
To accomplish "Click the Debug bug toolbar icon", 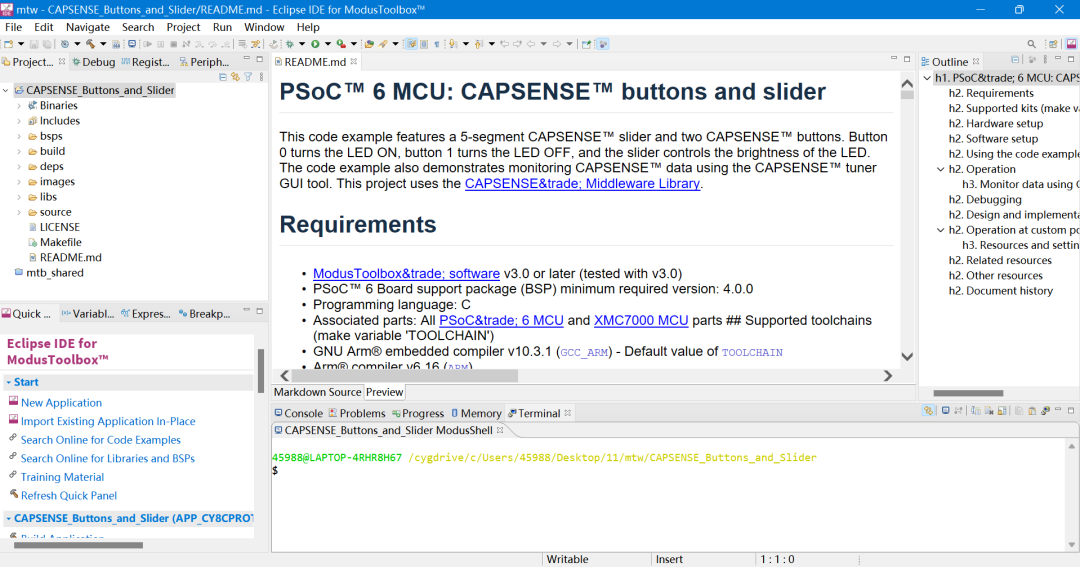I will 289,44.
